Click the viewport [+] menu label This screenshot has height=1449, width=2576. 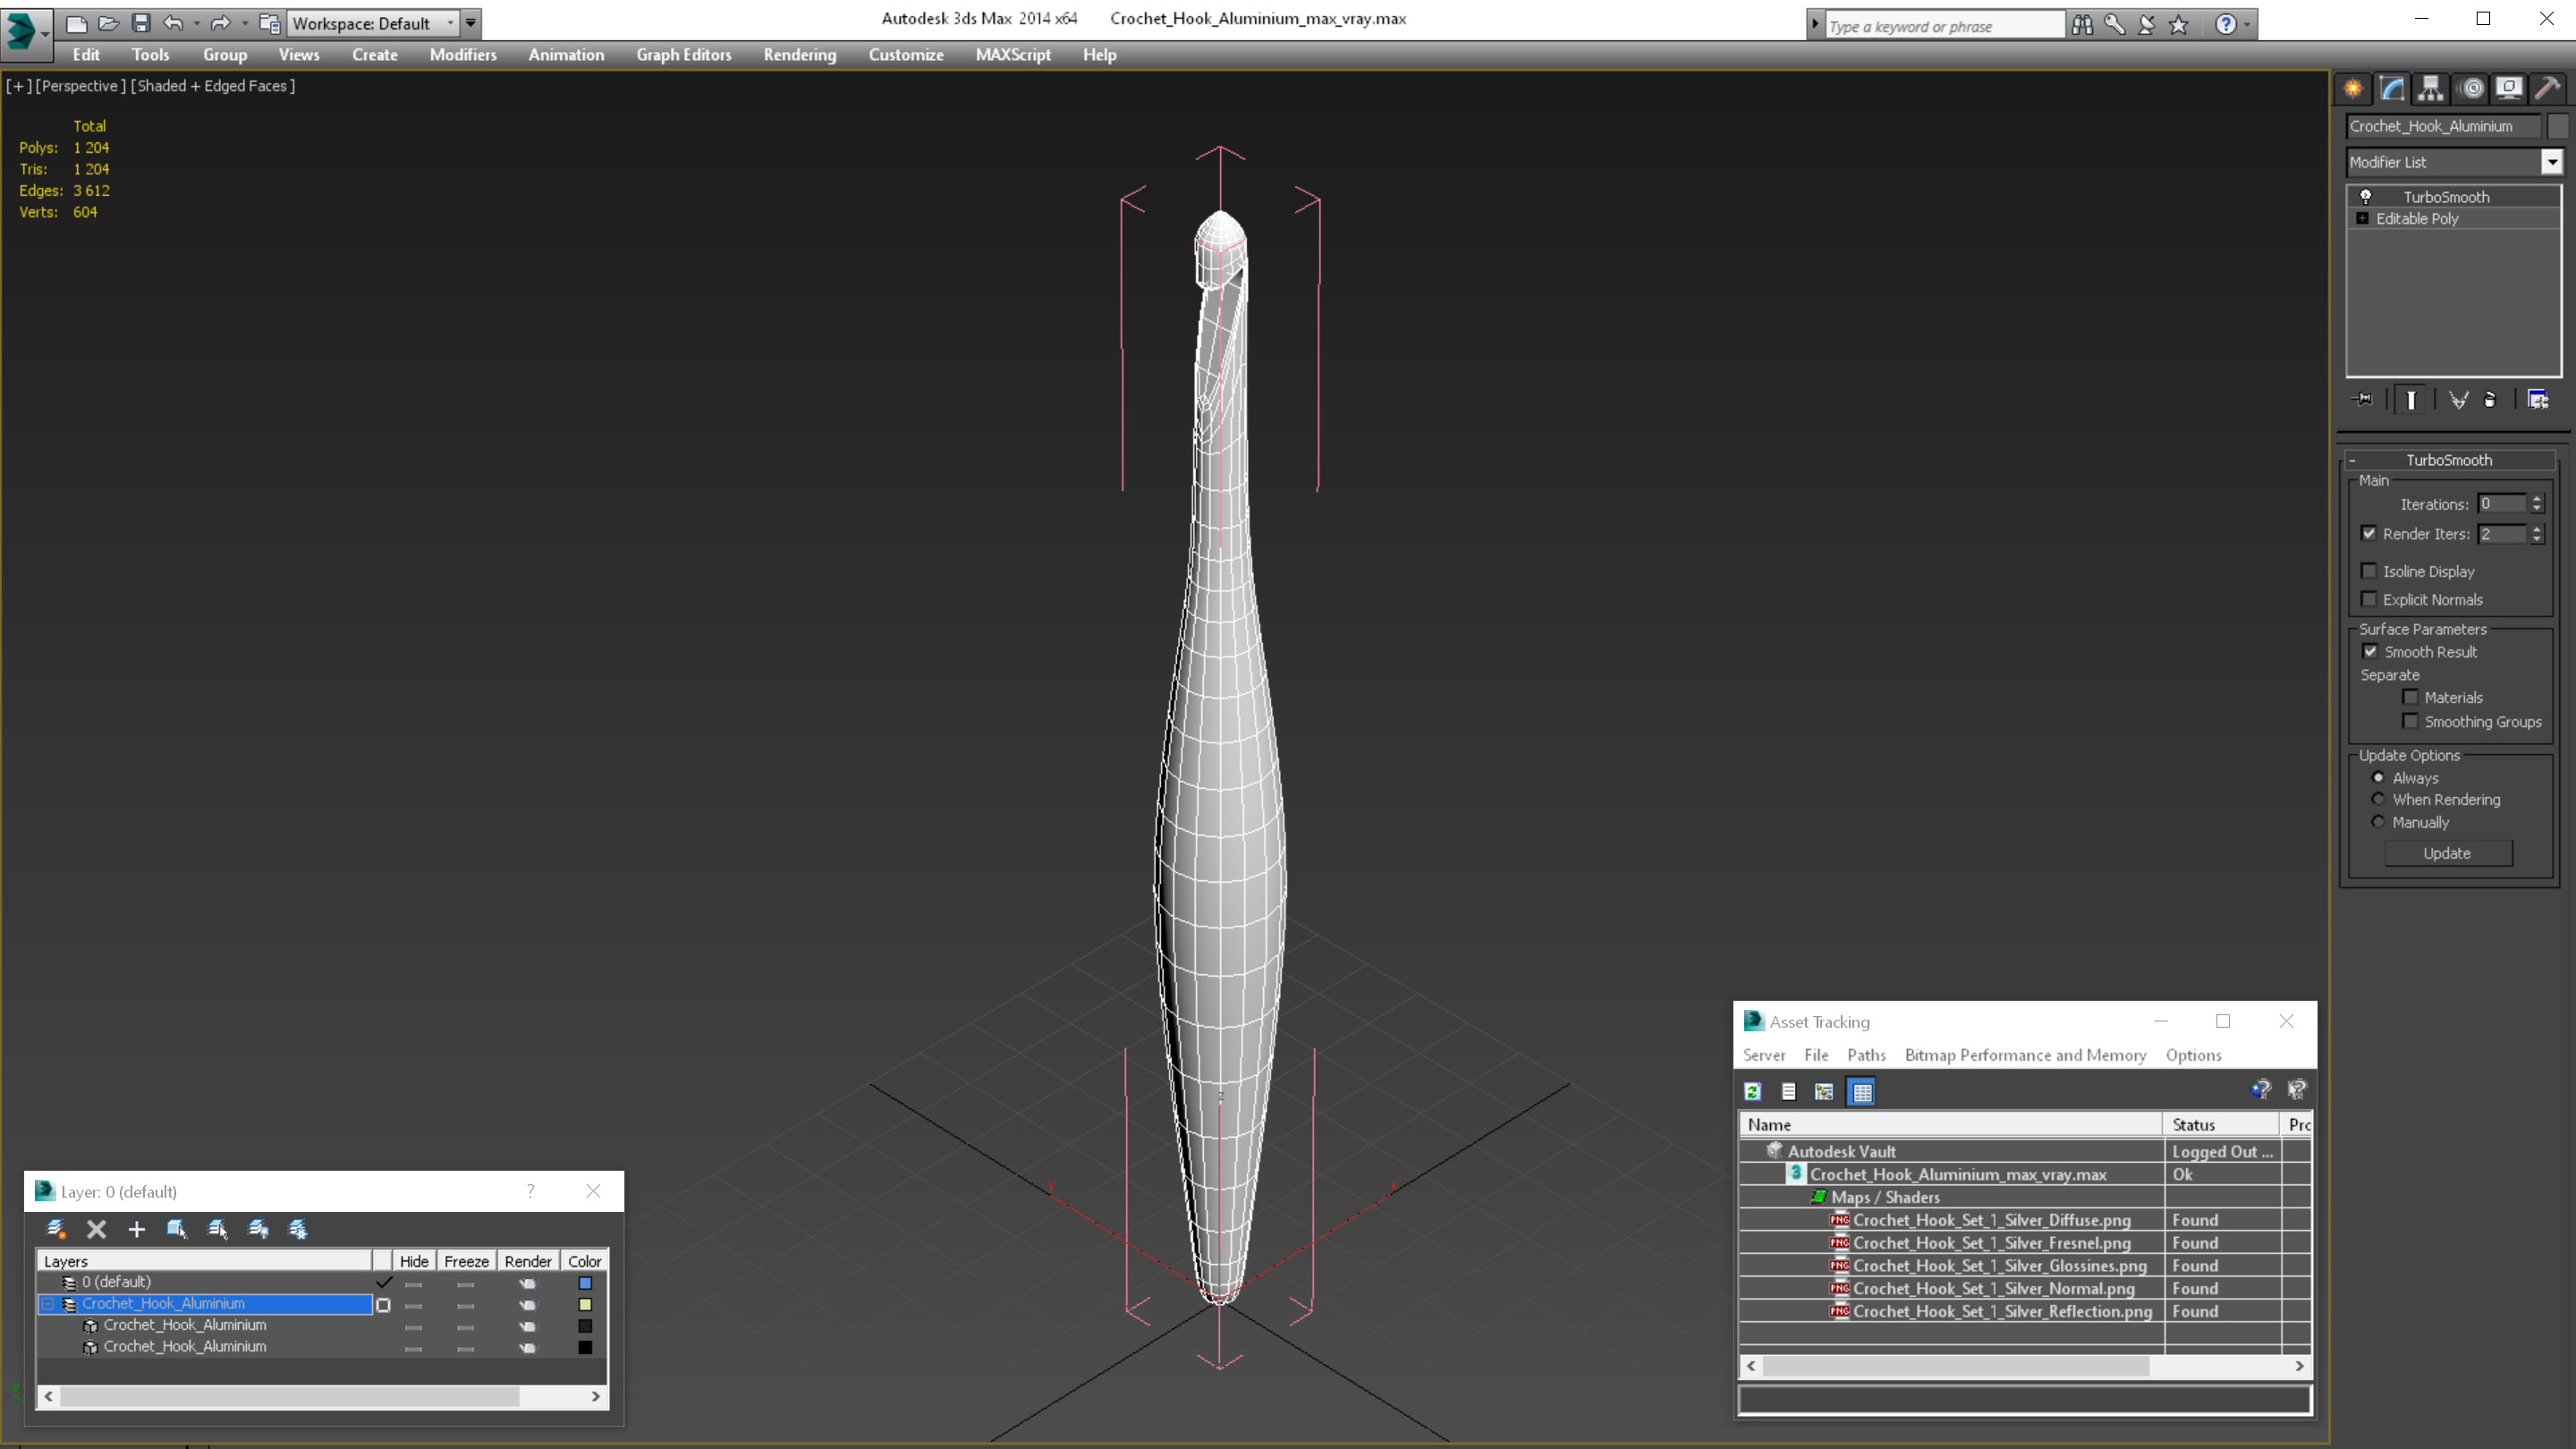tap(18, 86)
